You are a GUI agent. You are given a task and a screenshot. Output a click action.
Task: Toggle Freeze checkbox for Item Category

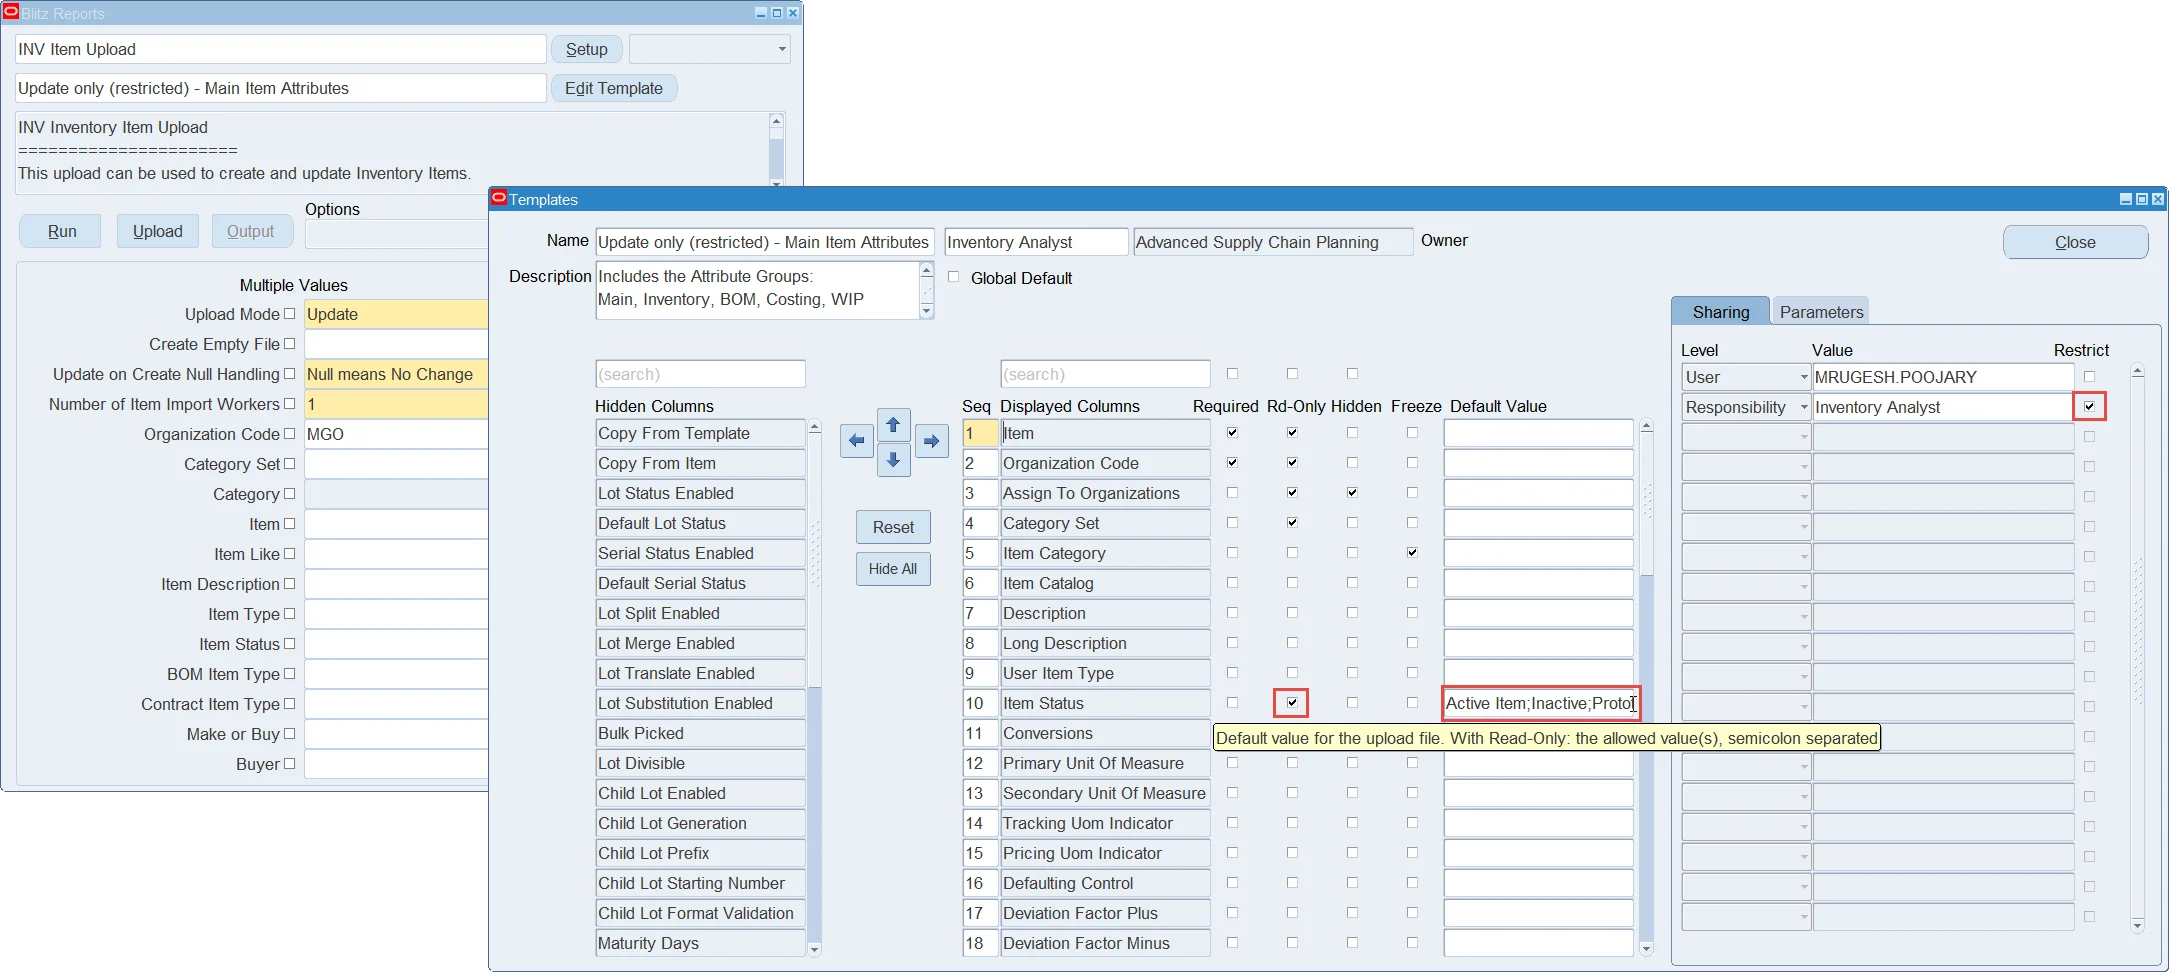(1412, 553)
